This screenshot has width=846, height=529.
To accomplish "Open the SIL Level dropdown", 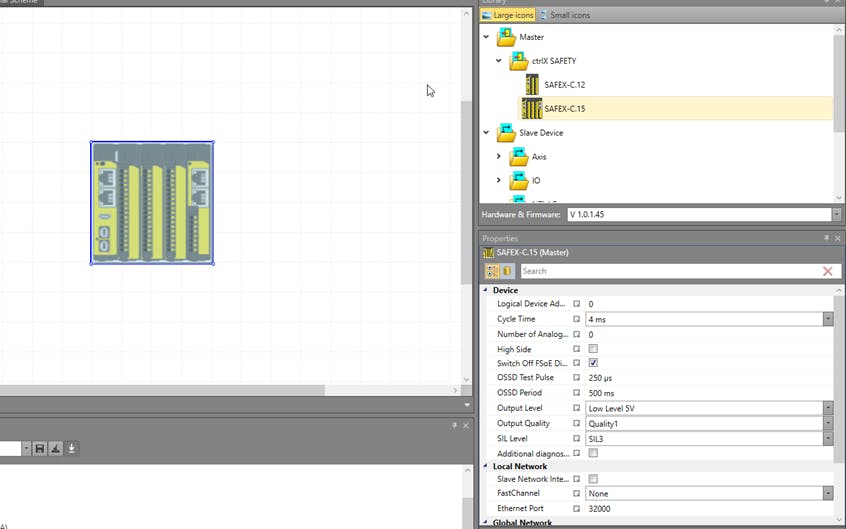I will (828, 439).
